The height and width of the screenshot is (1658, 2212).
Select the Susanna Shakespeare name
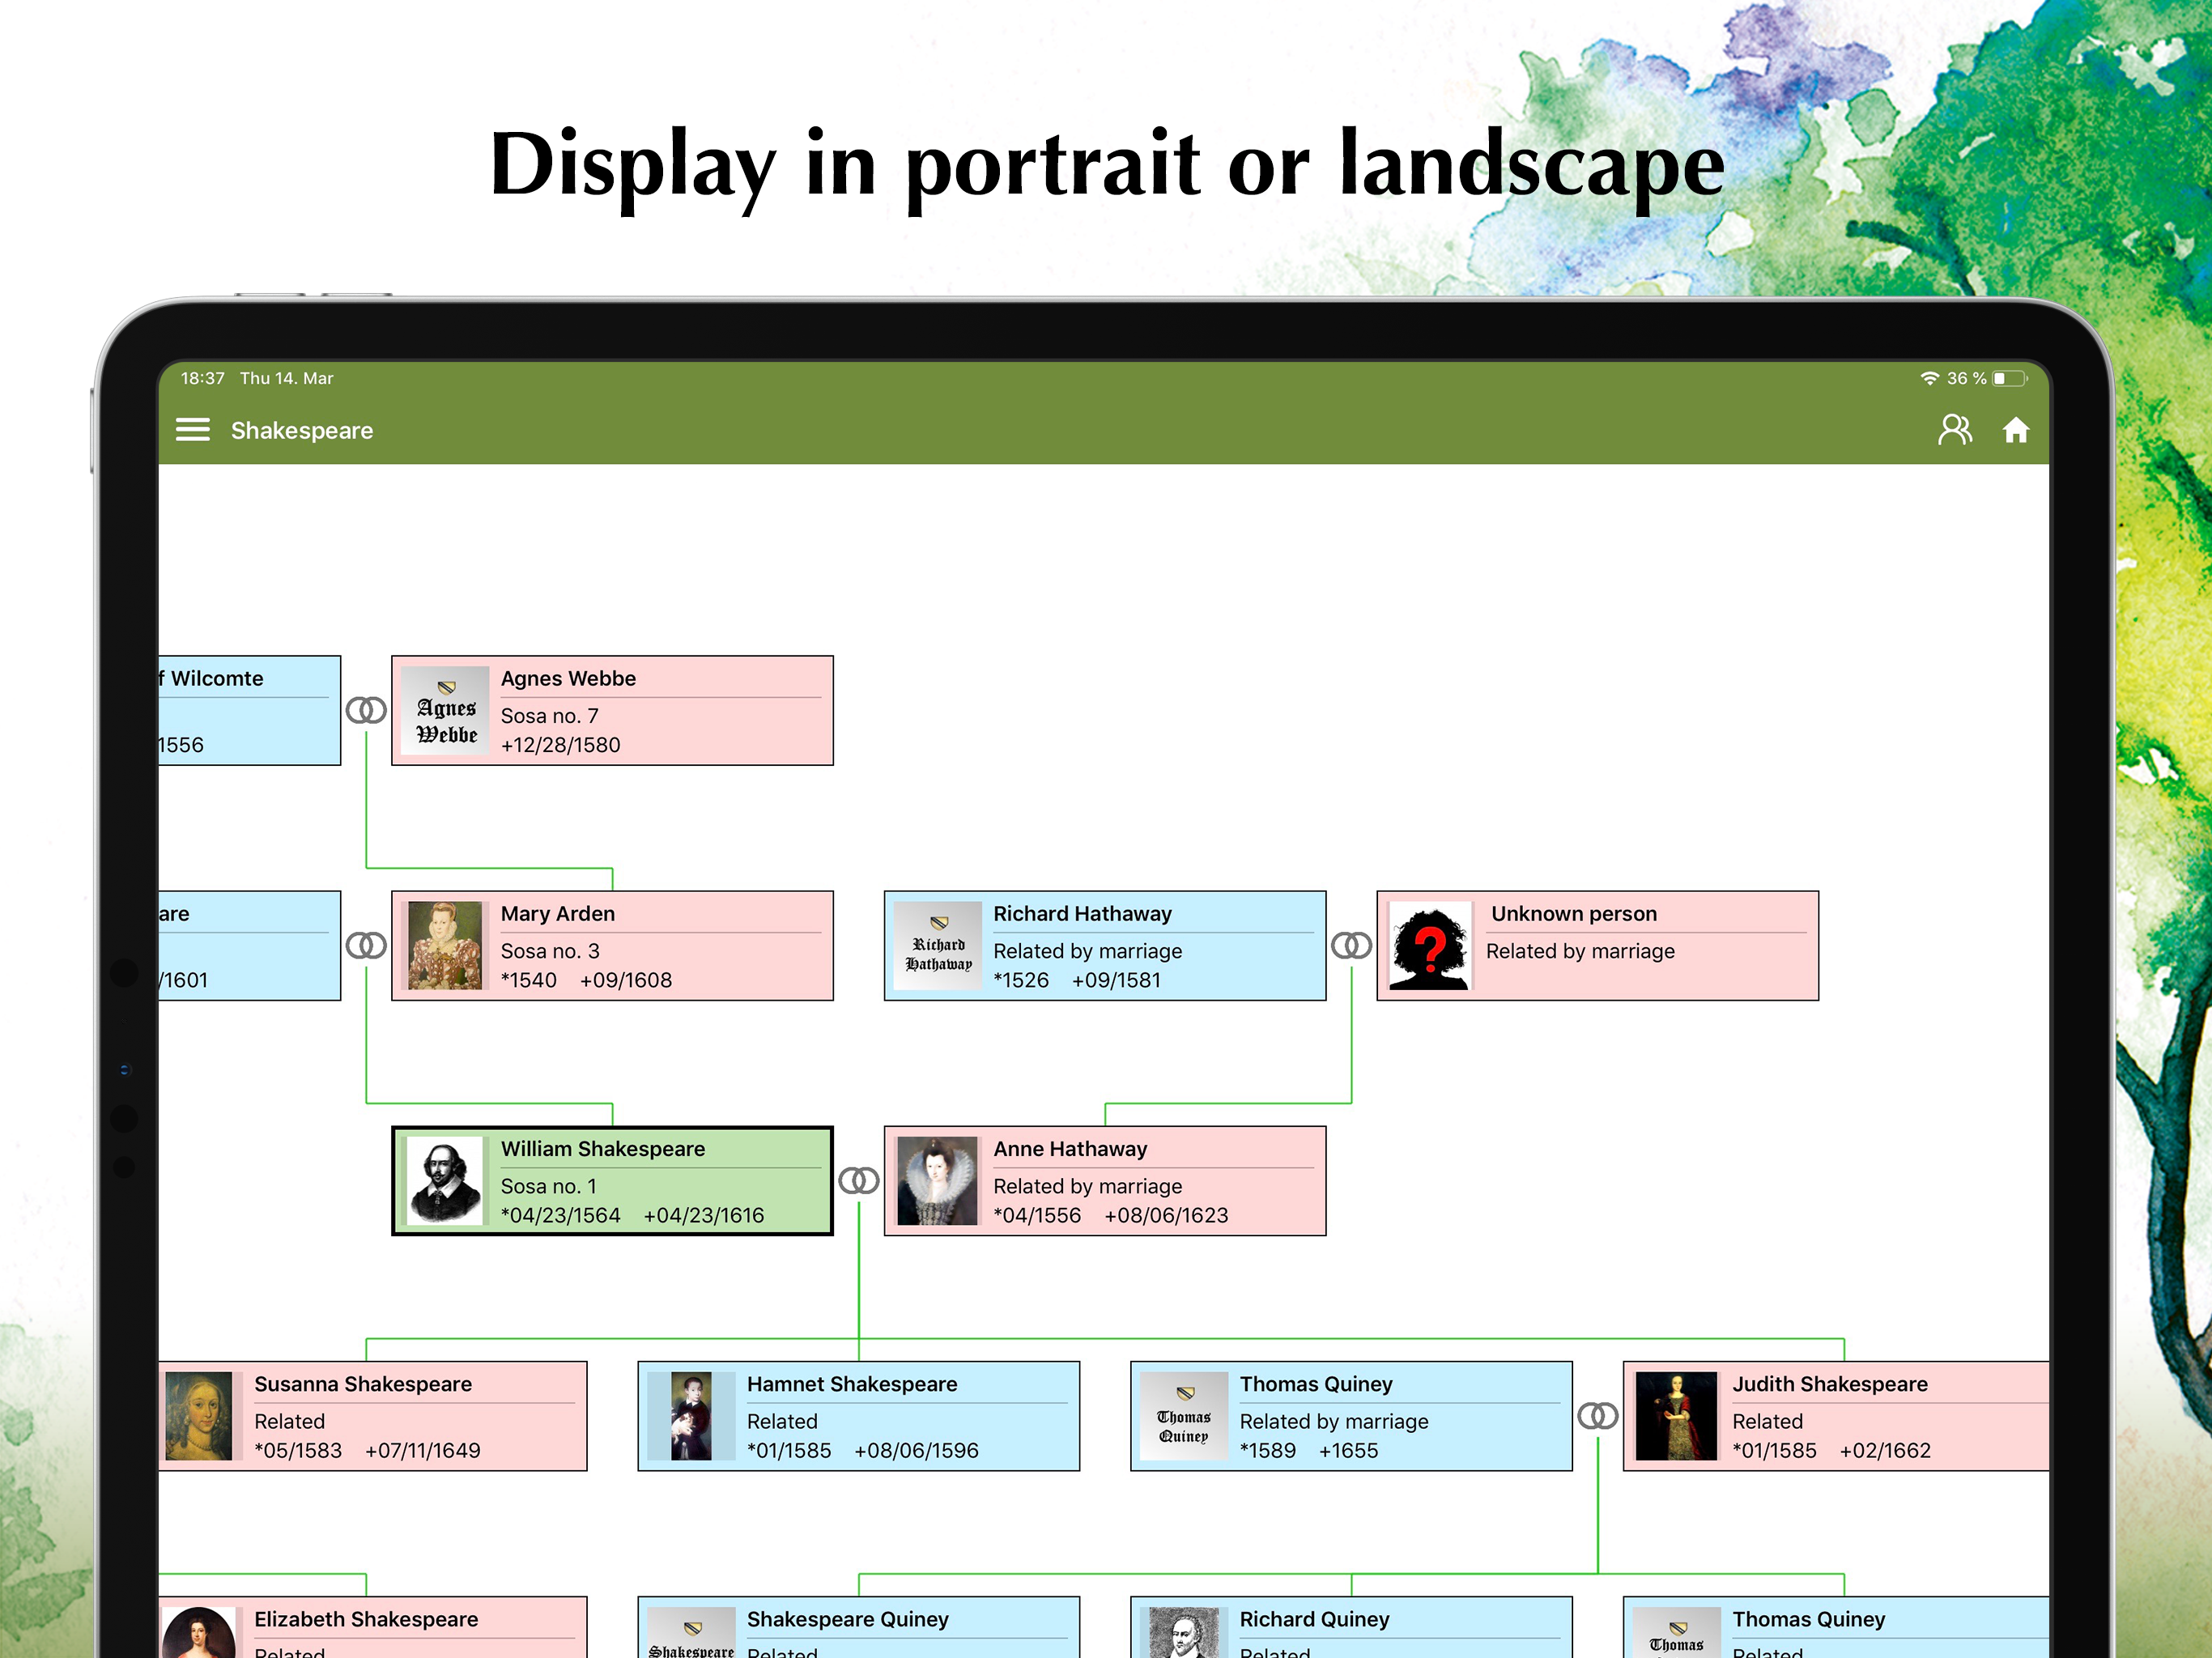[x=363, y=1384]
